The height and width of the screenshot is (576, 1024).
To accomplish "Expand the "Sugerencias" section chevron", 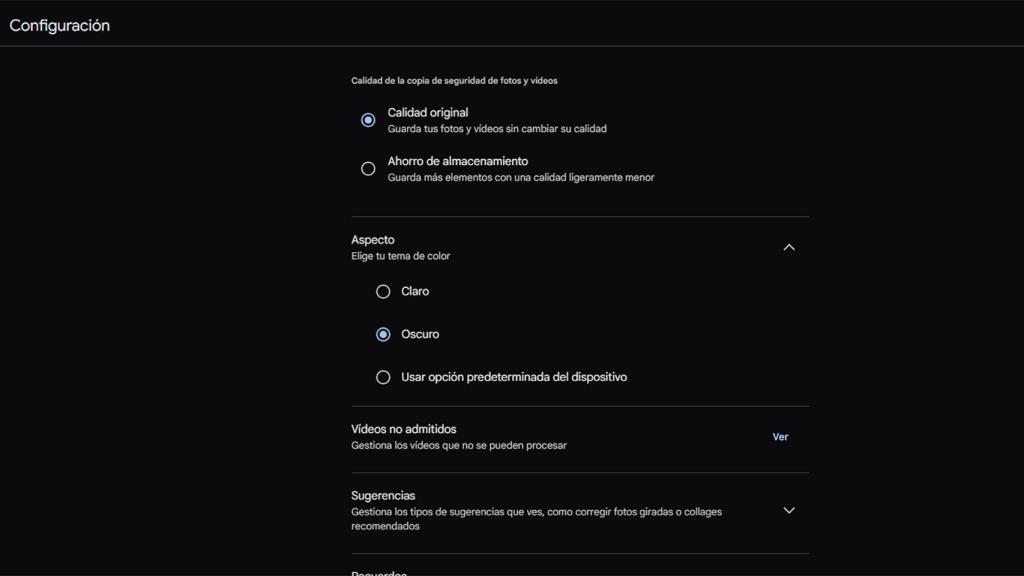I will tap(789, 510).
